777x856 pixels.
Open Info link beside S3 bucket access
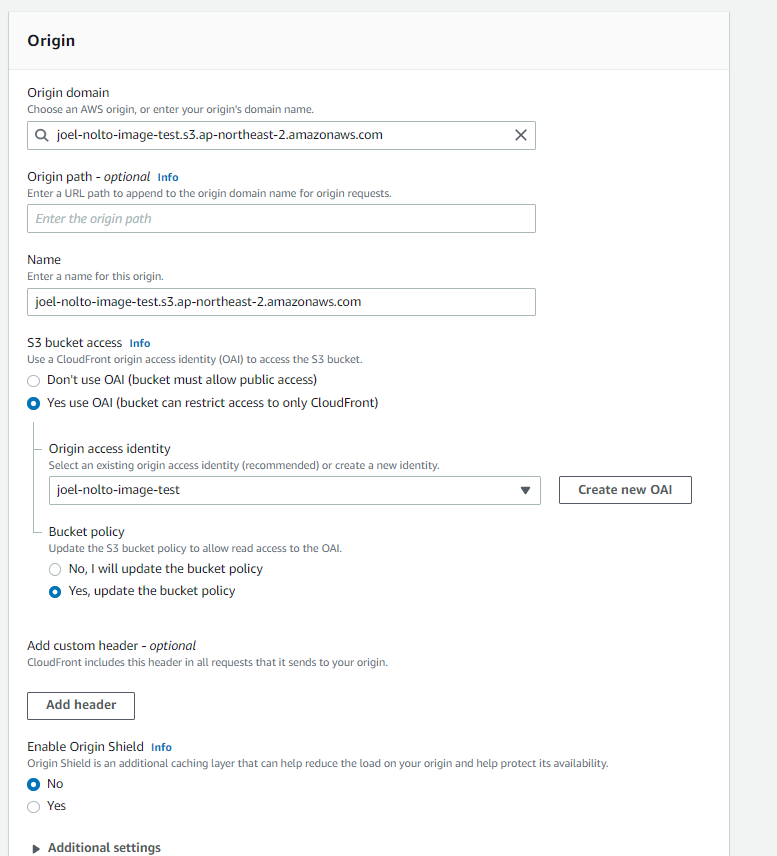coord(140,343)
